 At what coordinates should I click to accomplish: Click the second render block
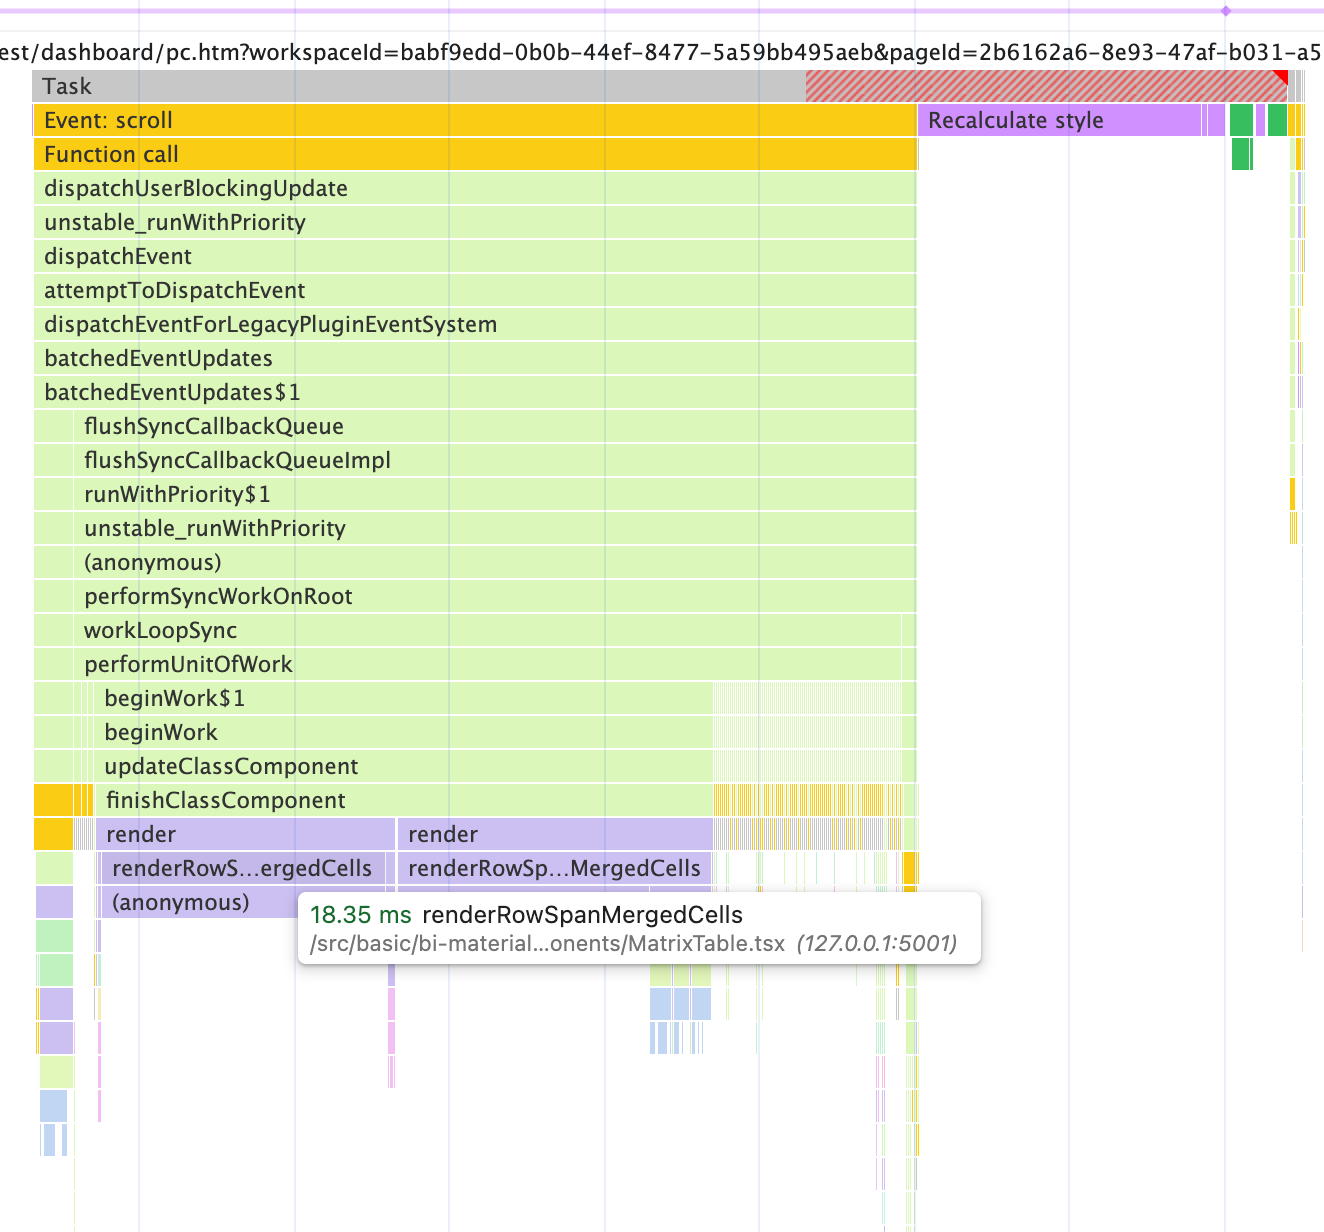(555, 834)
